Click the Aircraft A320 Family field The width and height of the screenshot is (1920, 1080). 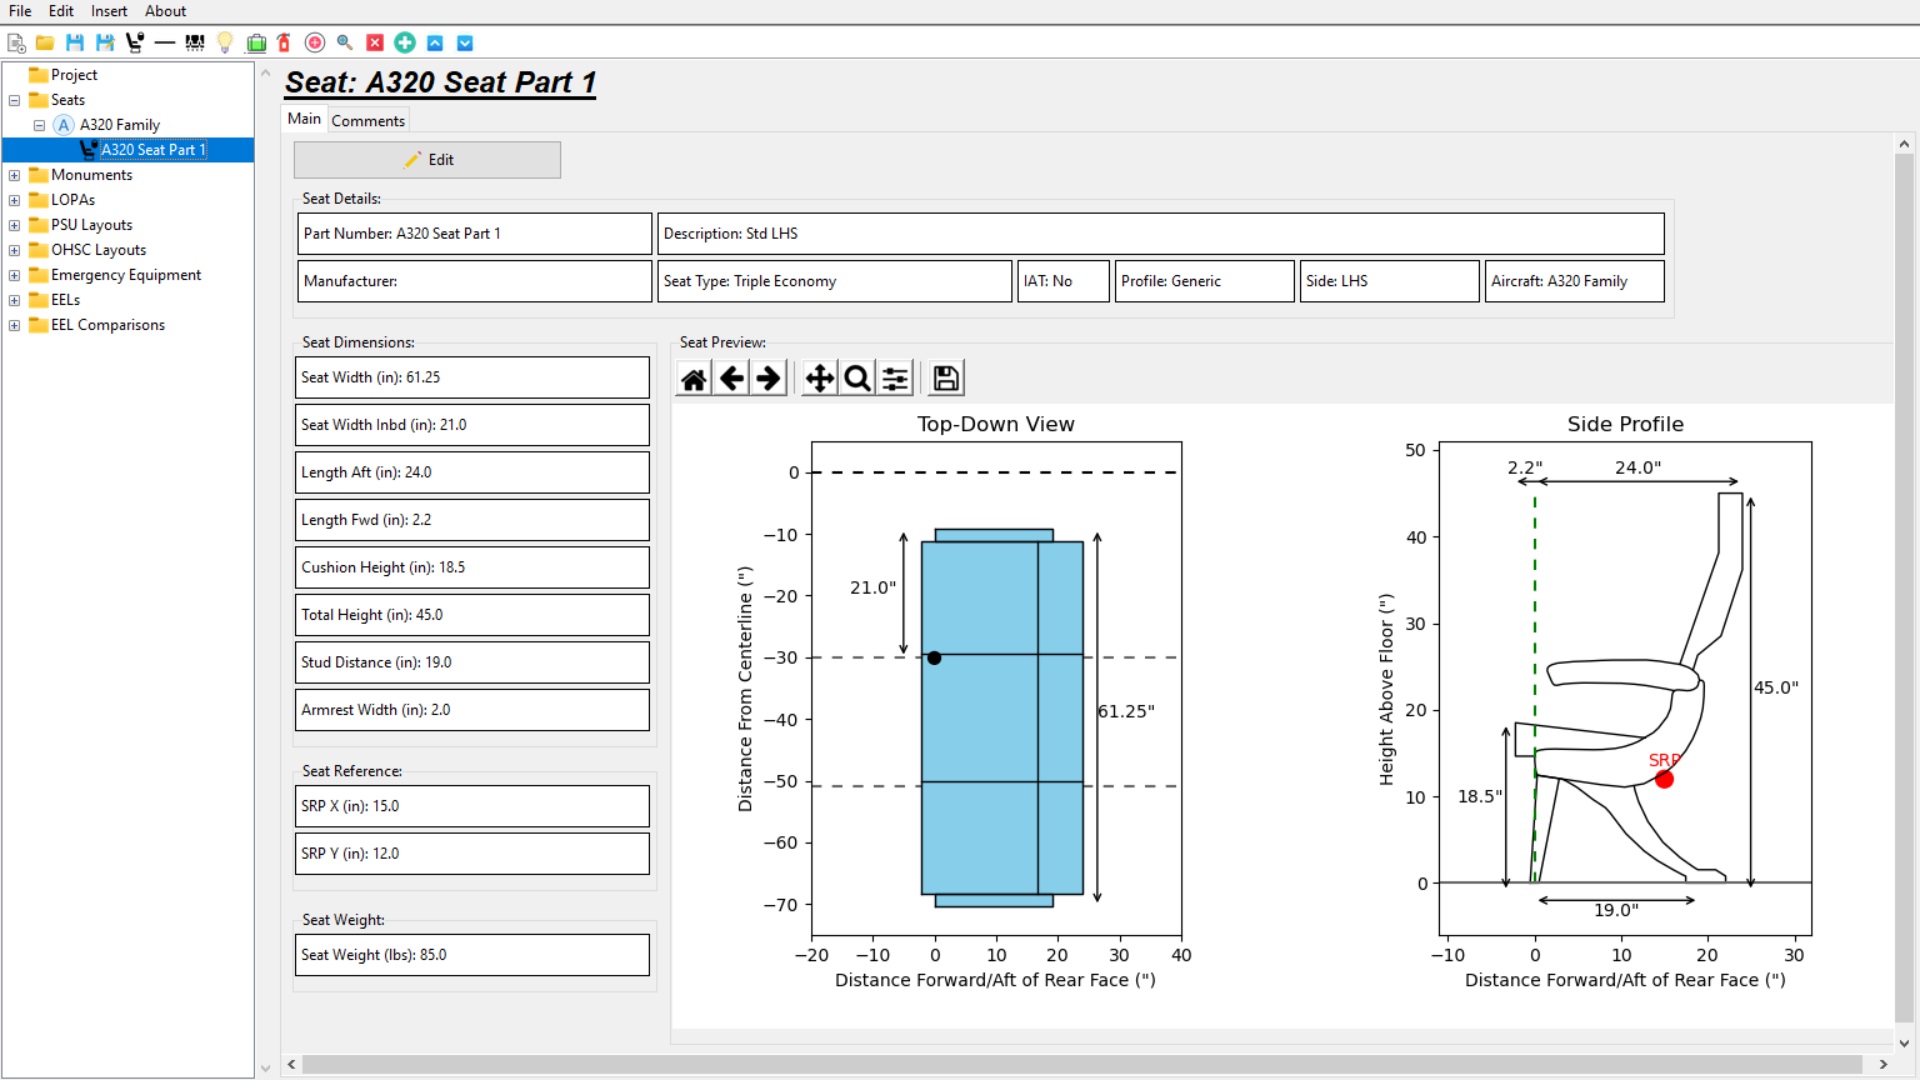tap(1575, 282)
